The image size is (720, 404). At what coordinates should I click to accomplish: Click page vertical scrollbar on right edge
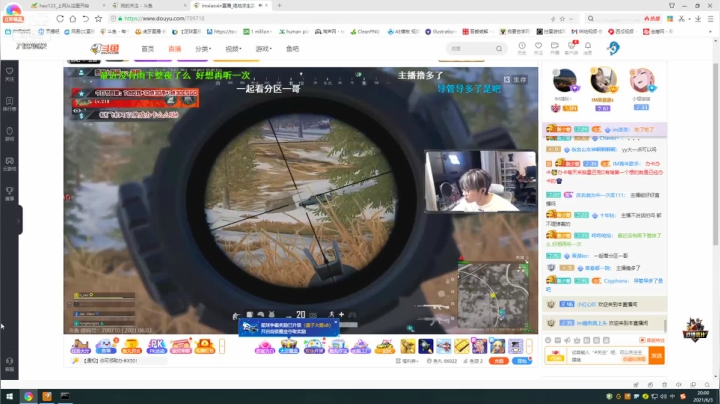[715, 156]
